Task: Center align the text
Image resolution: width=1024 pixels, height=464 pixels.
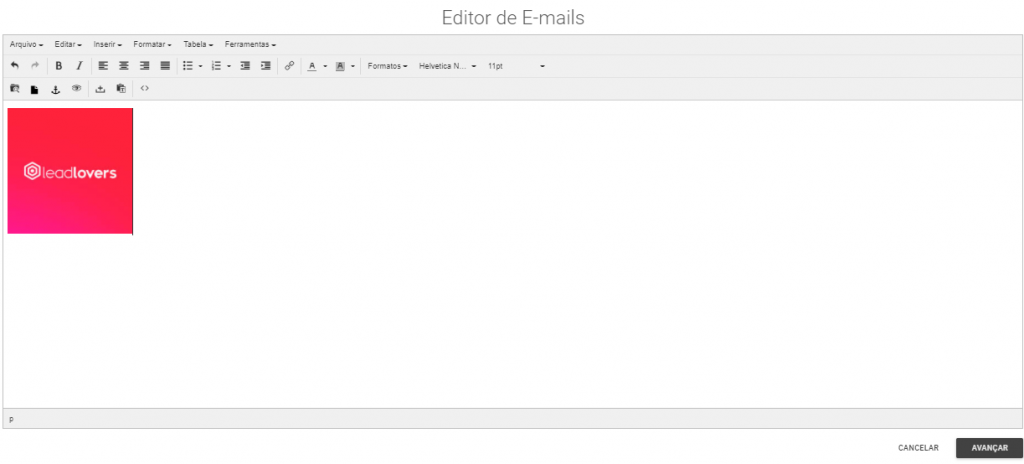Action: coord(124,66)
